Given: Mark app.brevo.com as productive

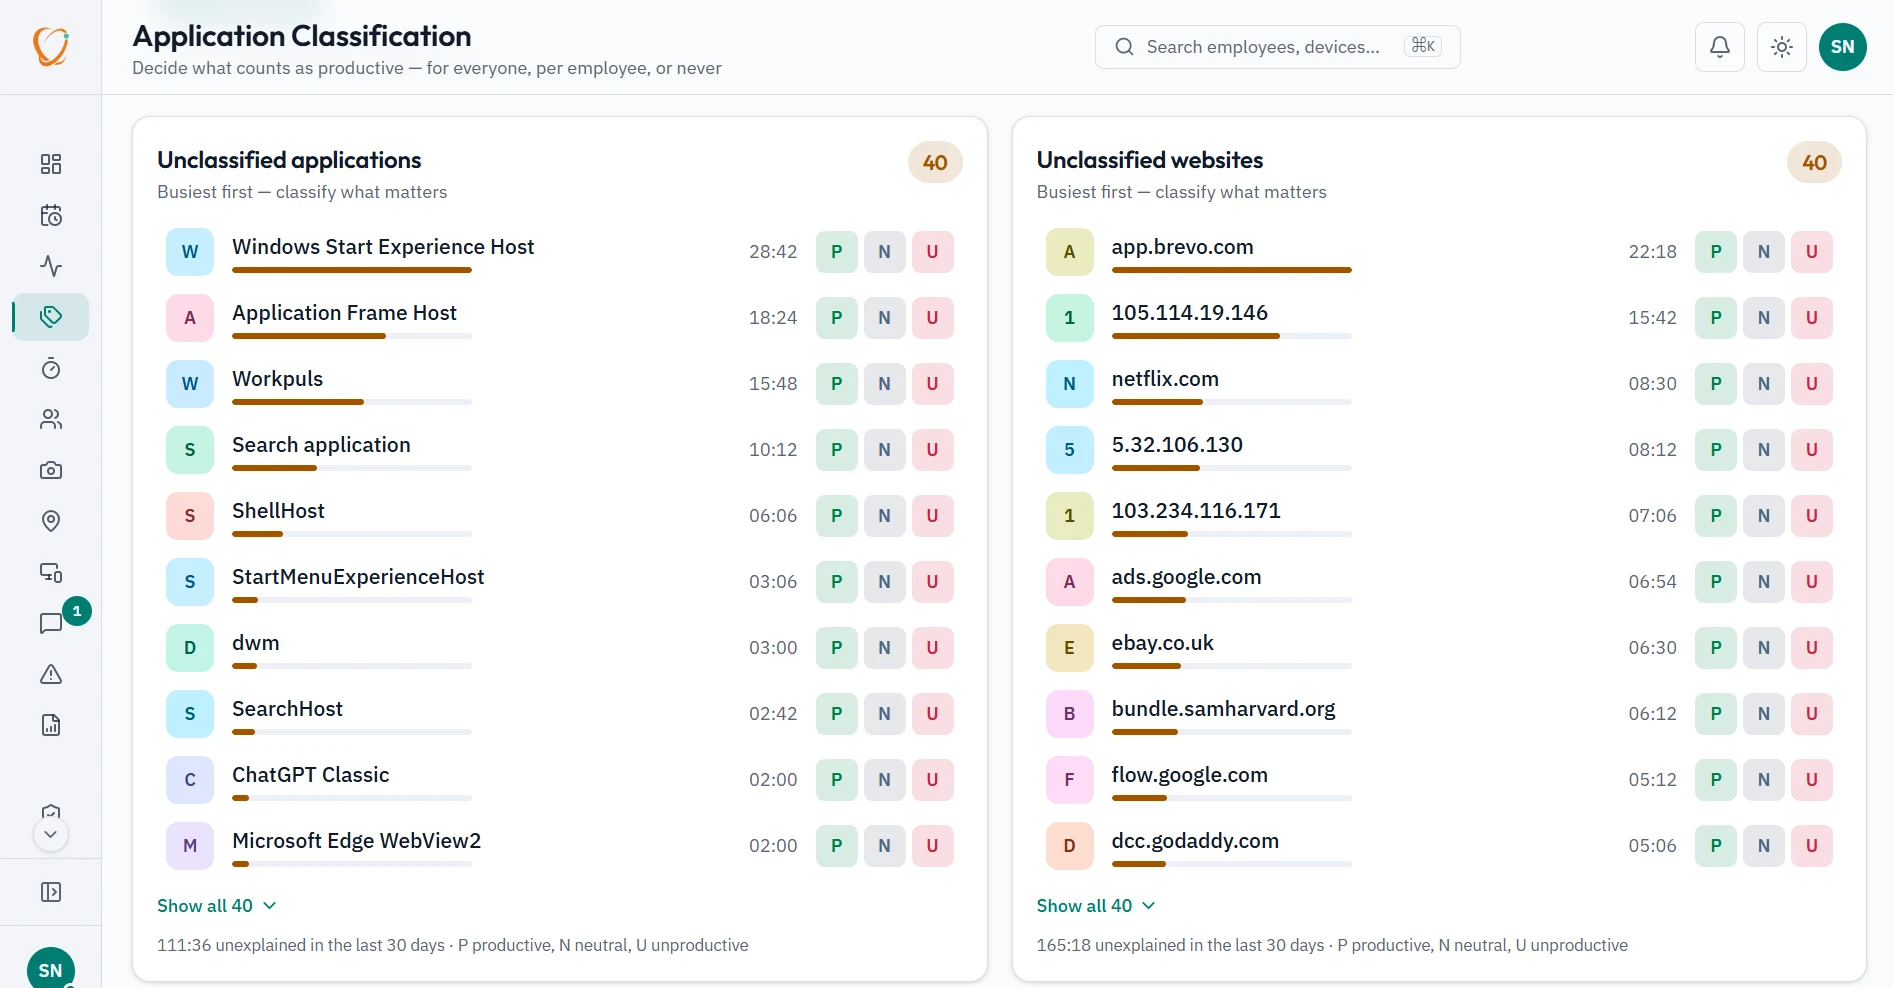Looking at the screenshot, I should pos(1716,252).
